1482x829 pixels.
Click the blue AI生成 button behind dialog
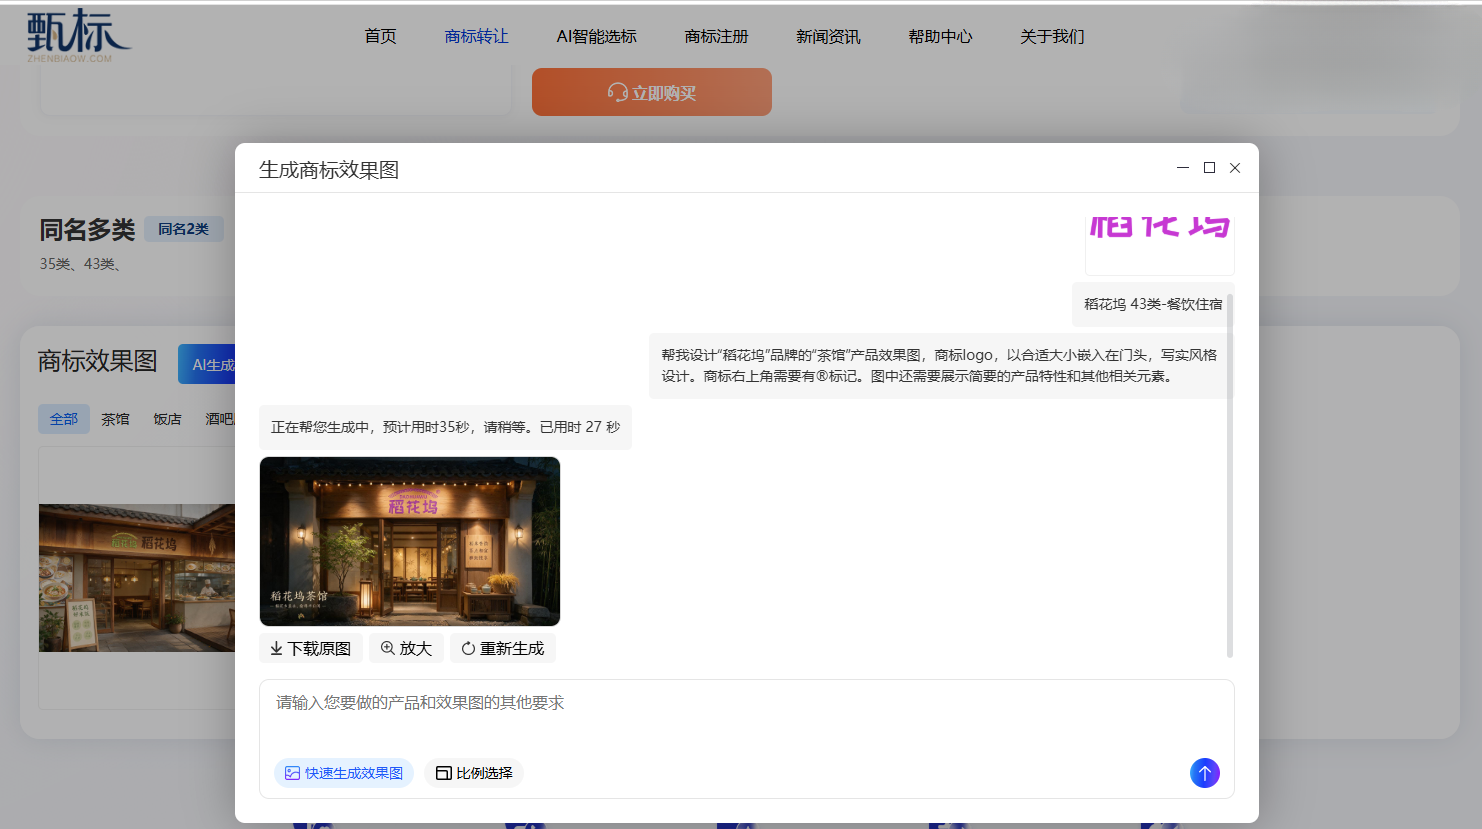207,364
